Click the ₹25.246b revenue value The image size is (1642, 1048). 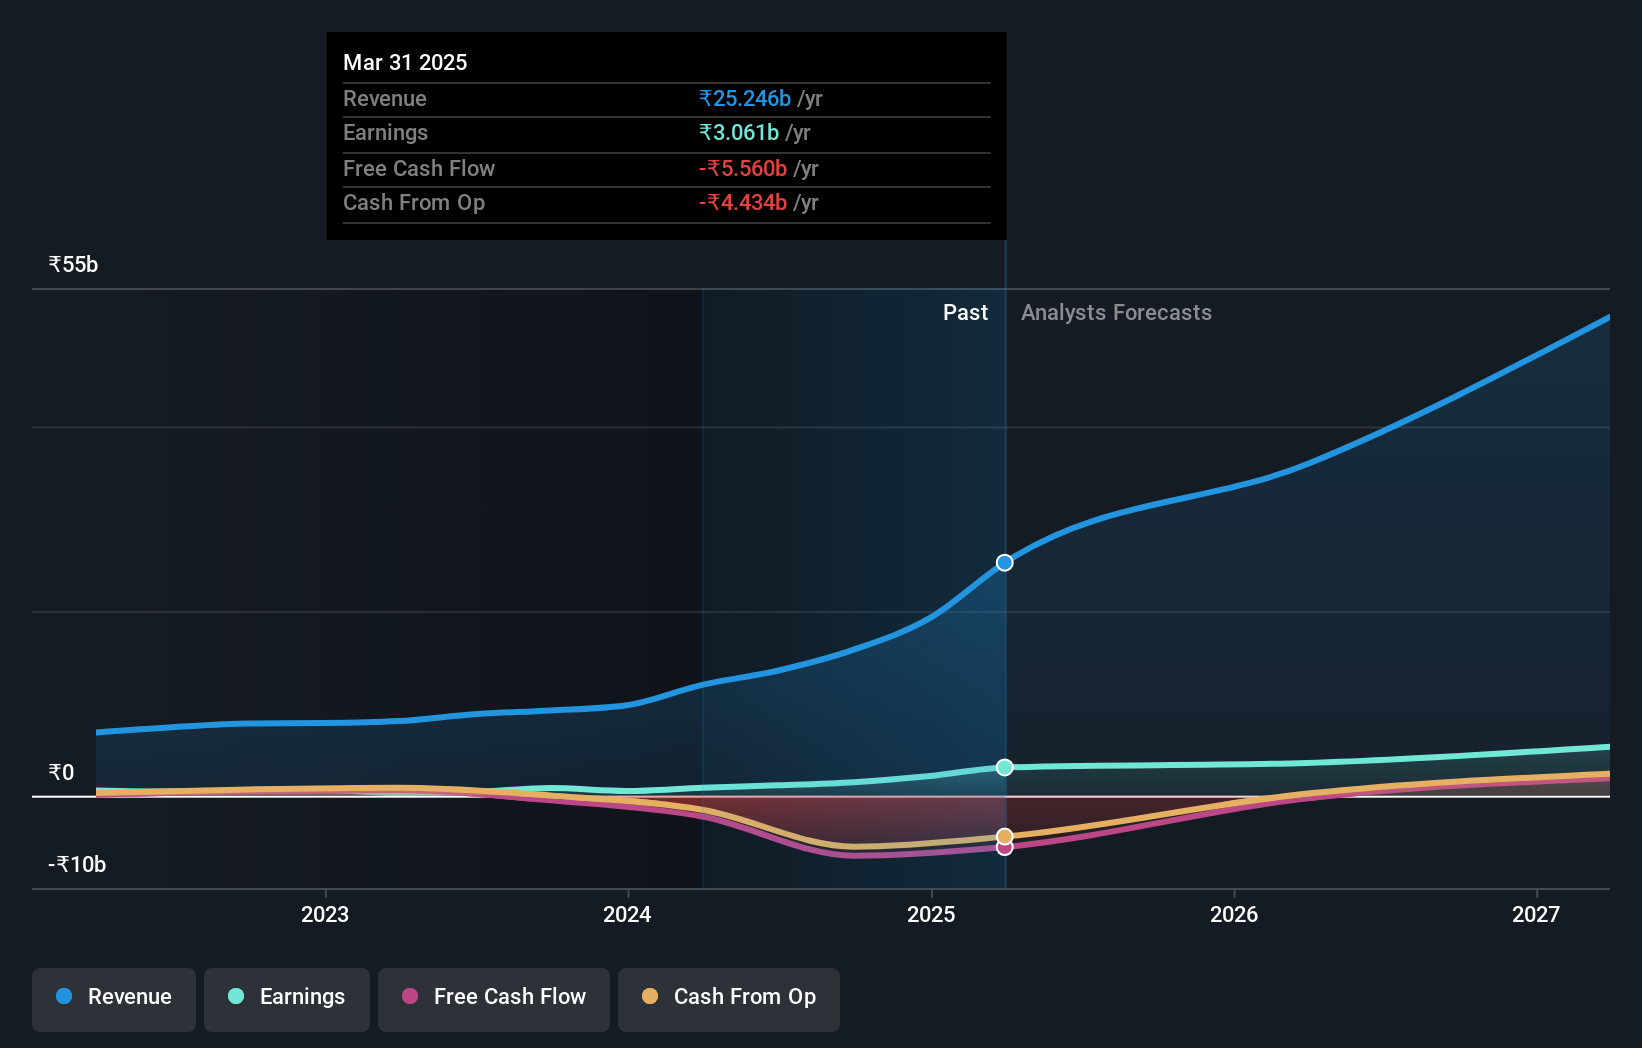pyautogui.click(x=745, y=98)
